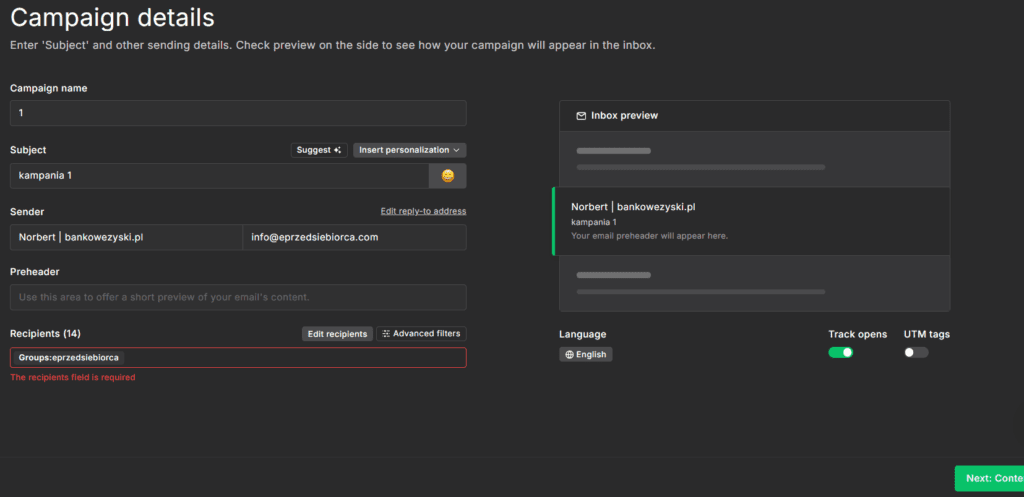Open Advanced filters for recipients

[x=421, y=334]
